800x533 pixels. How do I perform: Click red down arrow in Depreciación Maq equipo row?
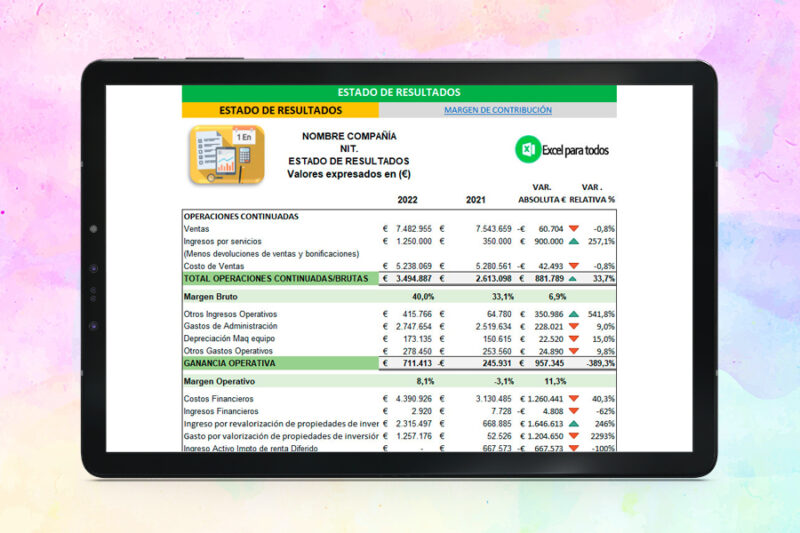tap(574, 338)
